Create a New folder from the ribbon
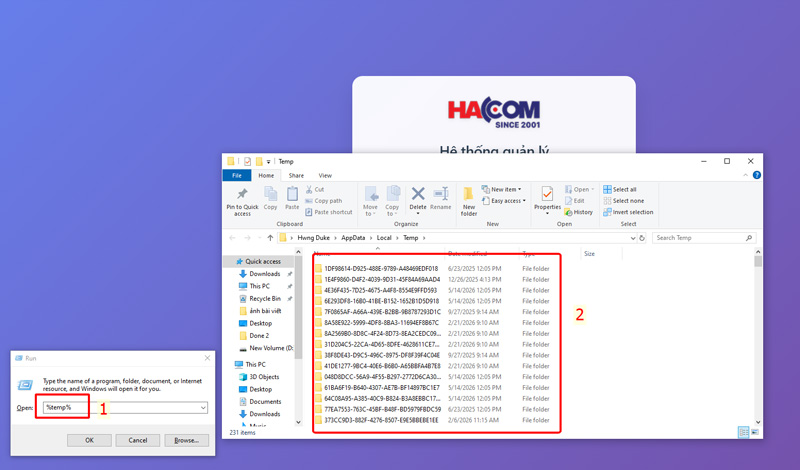800x470 pixels. point(469,201)
